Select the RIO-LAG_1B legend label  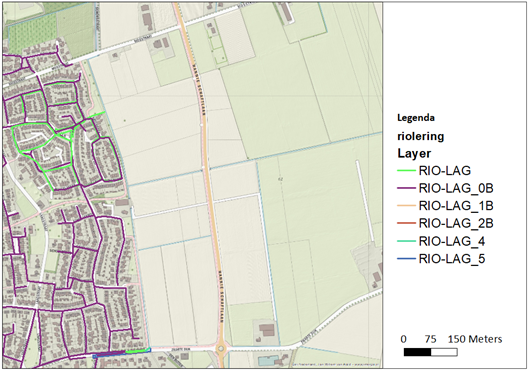pos(456,206)
